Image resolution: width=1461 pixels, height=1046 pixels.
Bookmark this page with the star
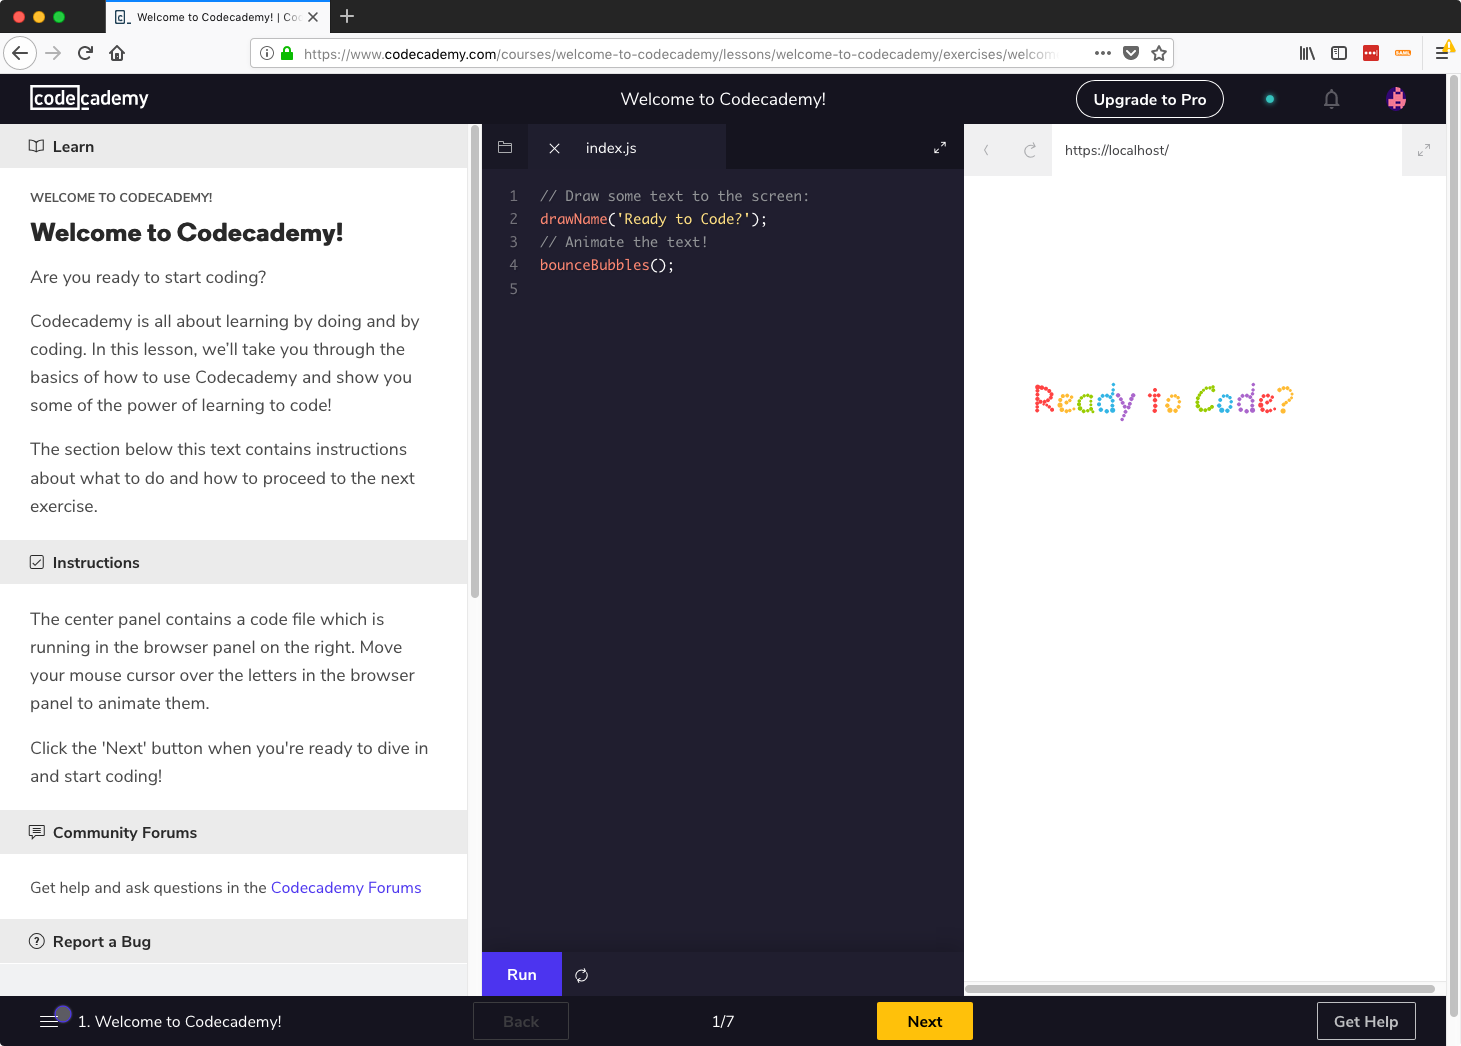click(x=1159, y=53)
